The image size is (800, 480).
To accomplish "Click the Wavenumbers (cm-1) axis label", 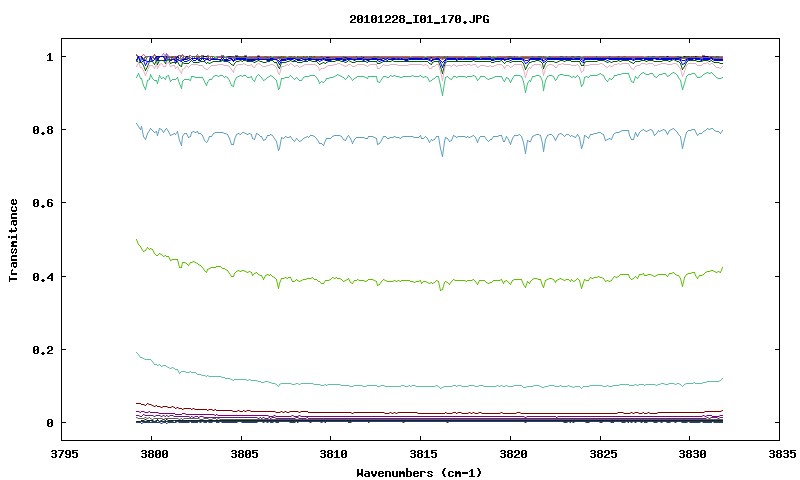I will coord(419,473).
